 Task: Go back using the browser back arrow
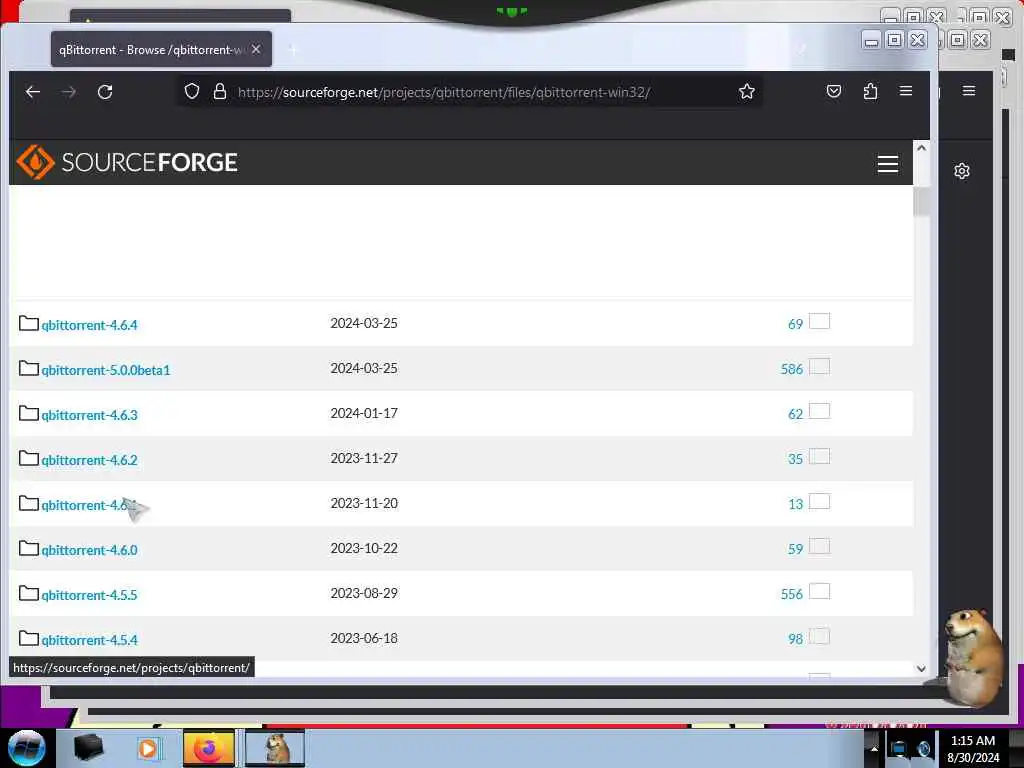click(33, 92)
